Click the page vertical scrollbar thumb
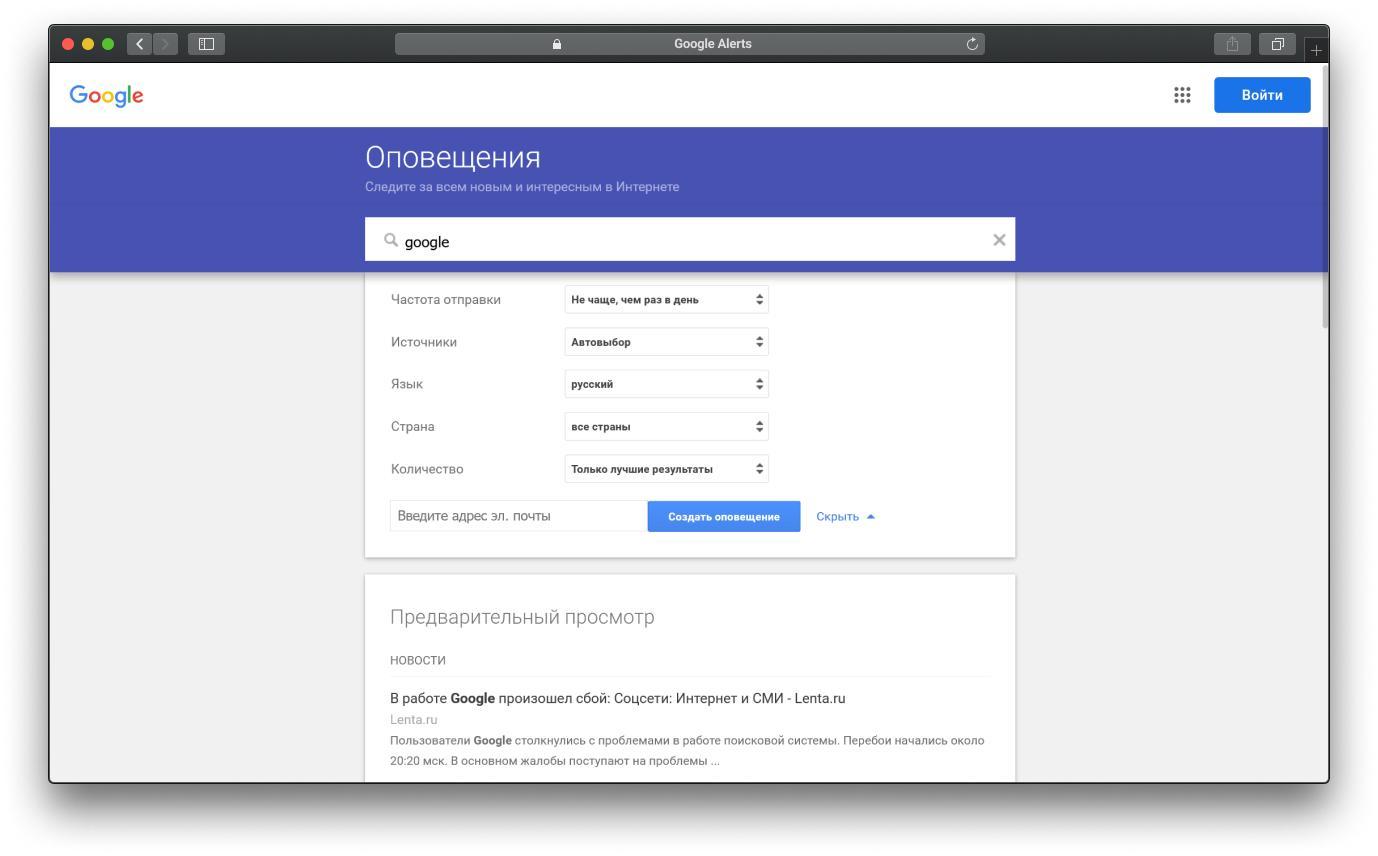Image resolution: width=1378 pixels, height=856 pixels. pos(1325,198)
